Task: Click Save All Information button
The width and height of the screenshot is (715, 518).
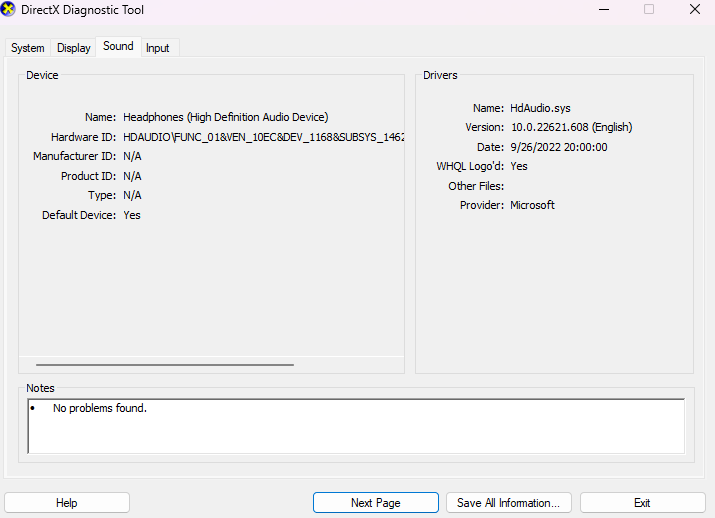Action: pyautogui.click(x=508, y=502)
